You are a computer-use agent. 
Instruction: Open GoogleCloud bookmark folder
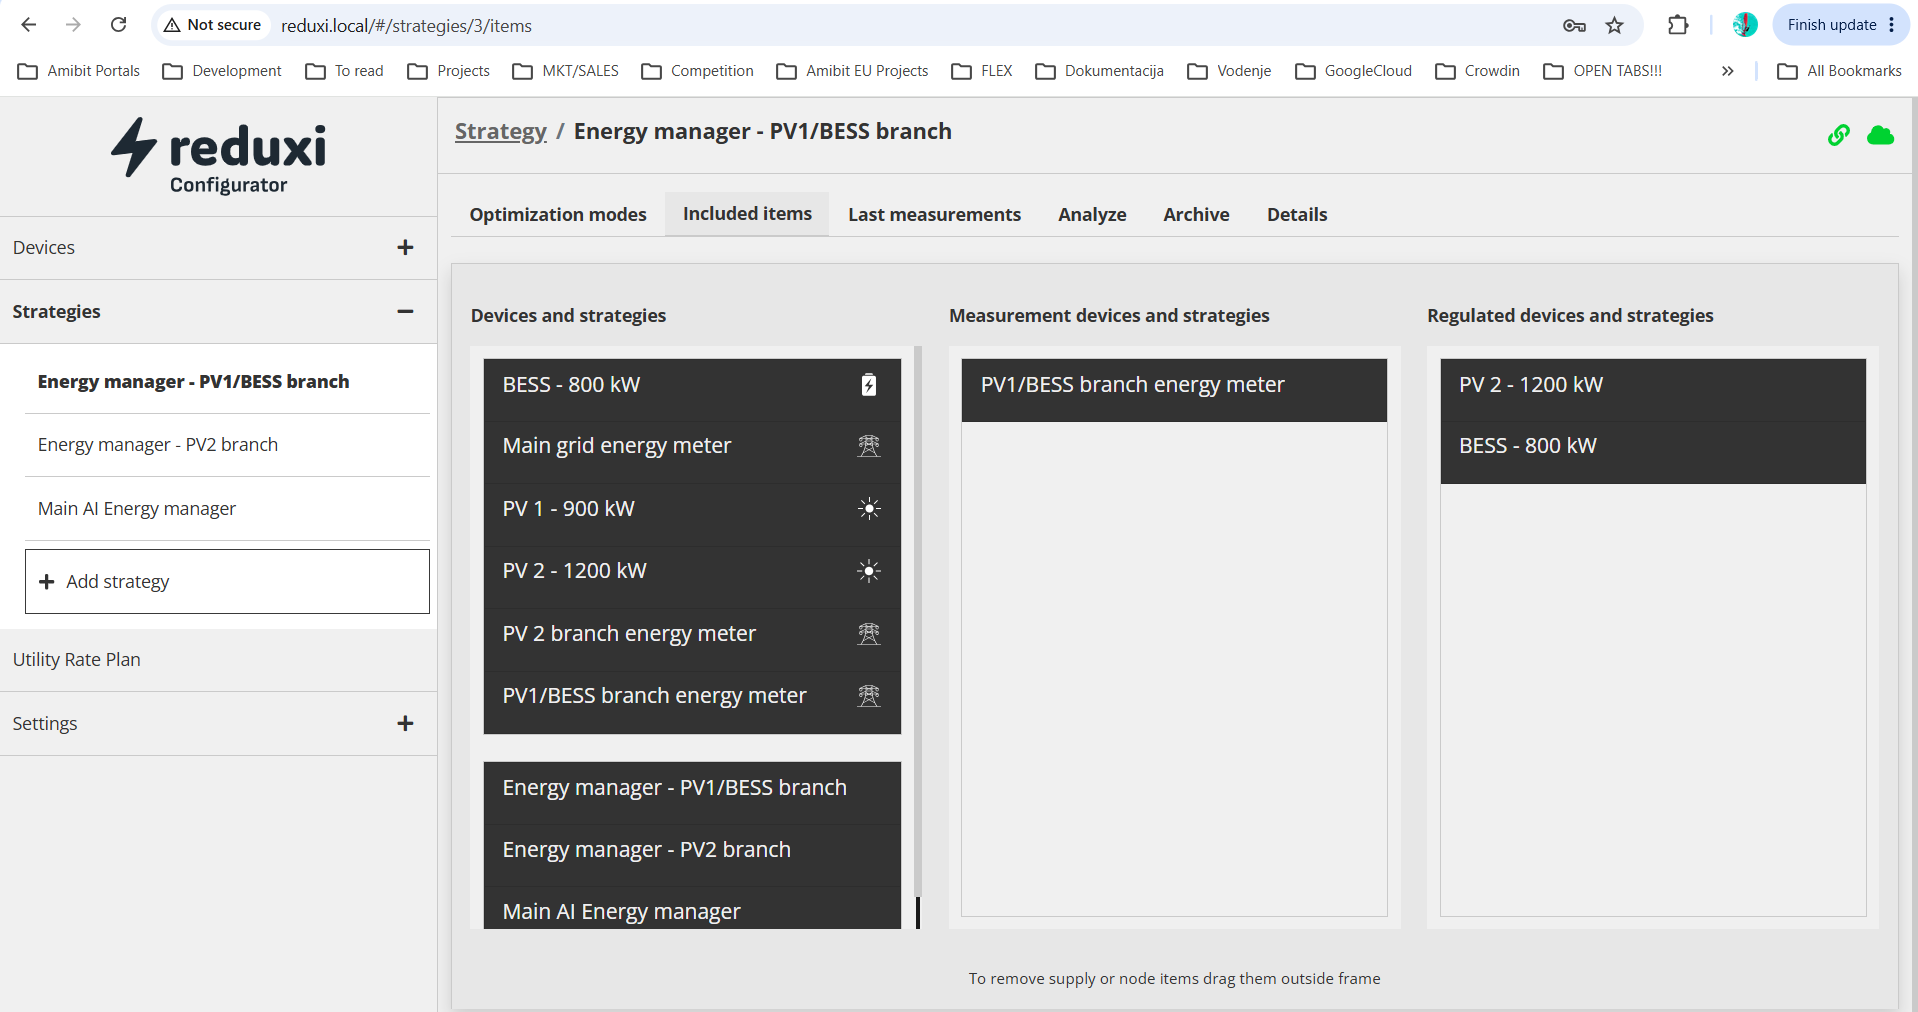point(1353,71)
